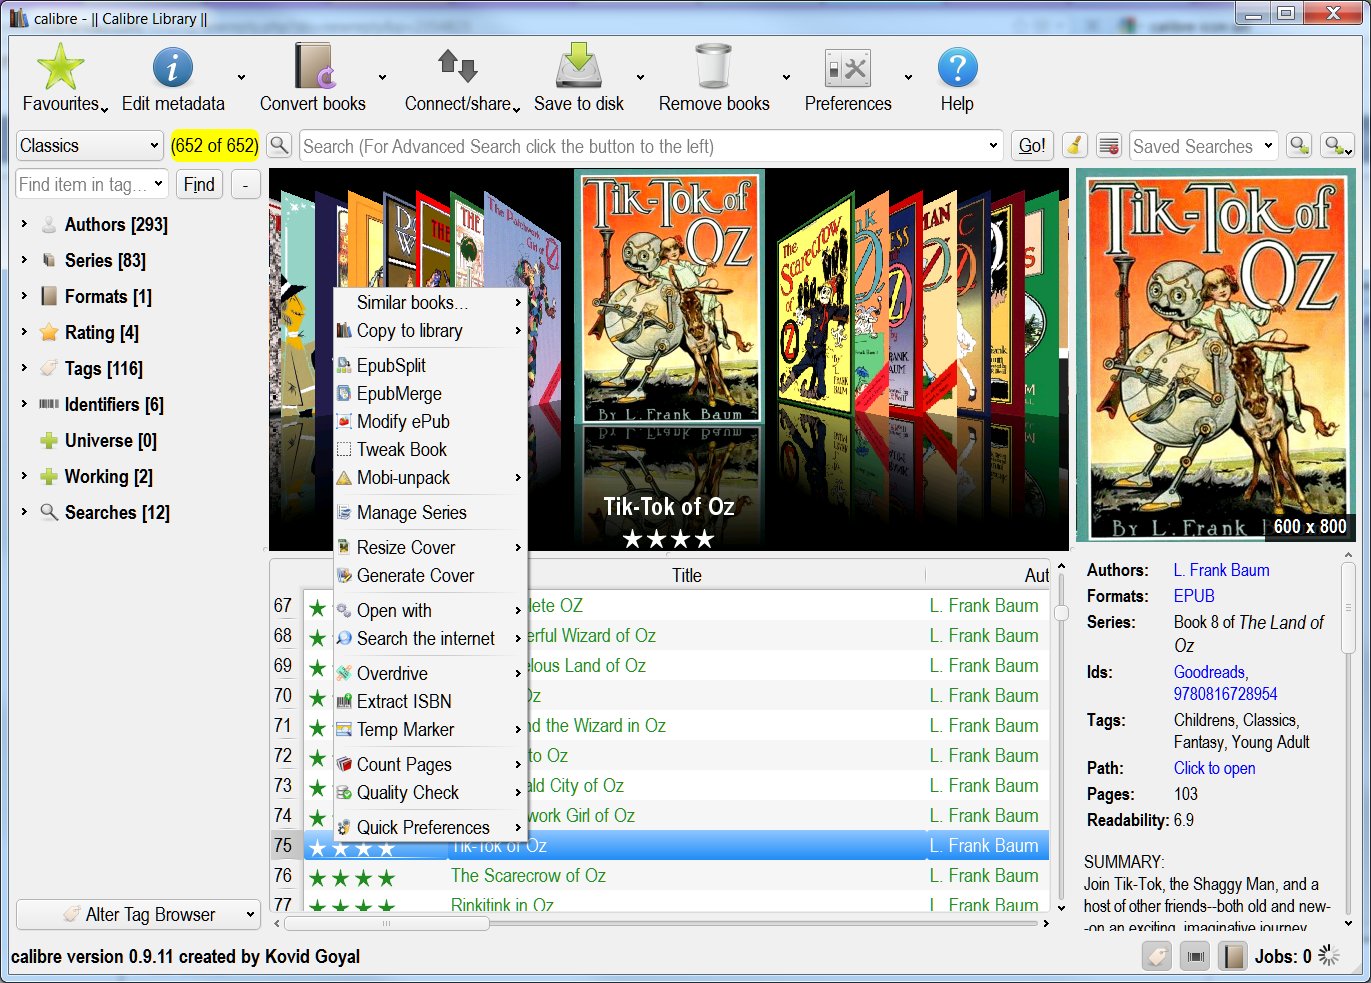The image size is (1371, 983).
Task: Open the L. Frank Baum author link in details
Action: coord(1222,570)
